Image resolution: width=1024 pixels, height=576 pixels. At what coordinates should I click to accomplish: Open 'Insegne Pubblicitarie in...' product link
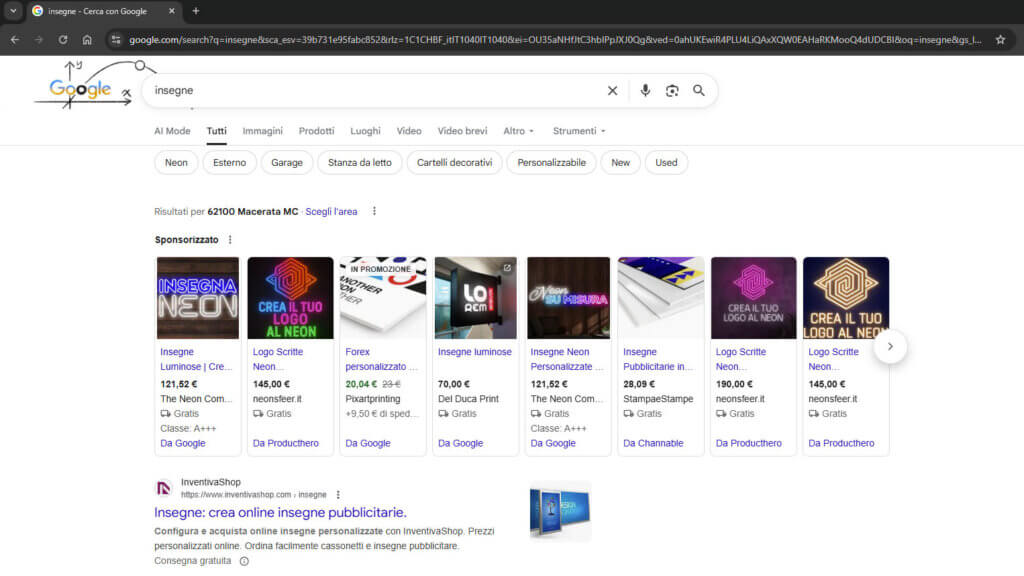click(658, 359)
